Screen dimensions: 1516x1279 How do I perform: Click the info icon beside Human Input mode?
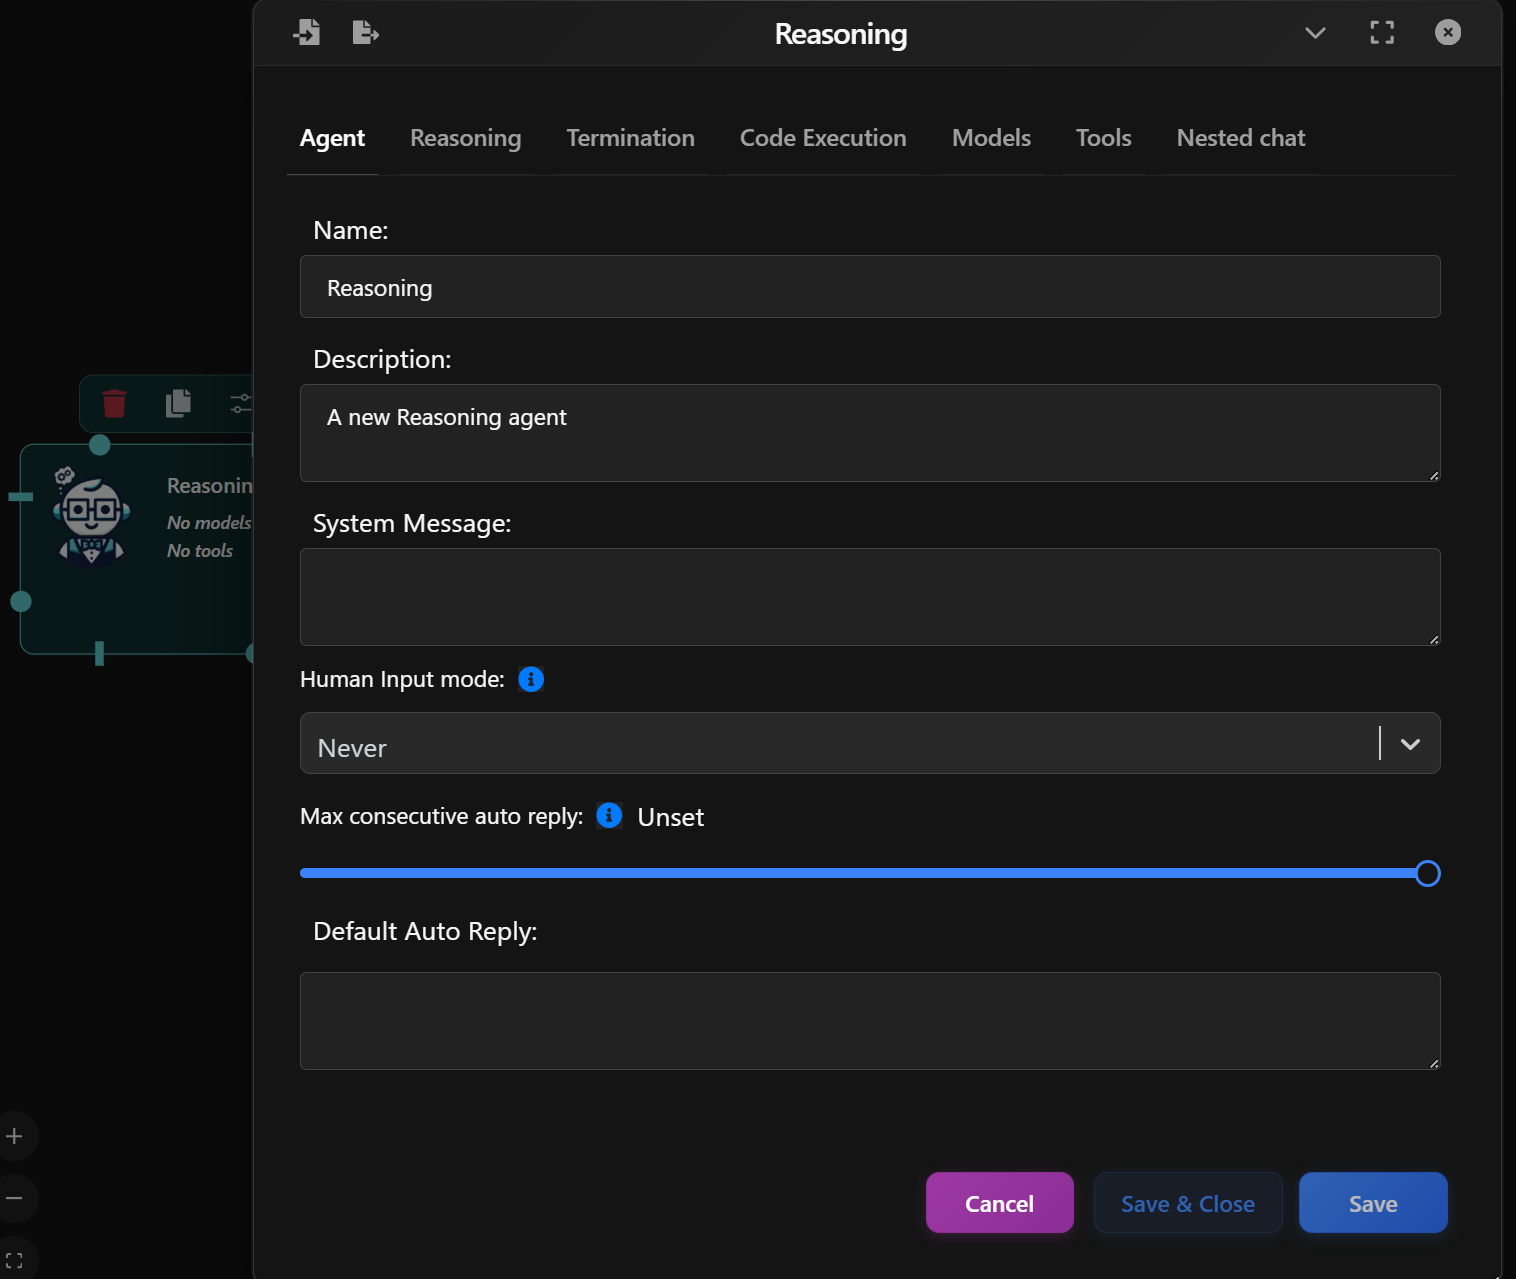pos(531,679)
